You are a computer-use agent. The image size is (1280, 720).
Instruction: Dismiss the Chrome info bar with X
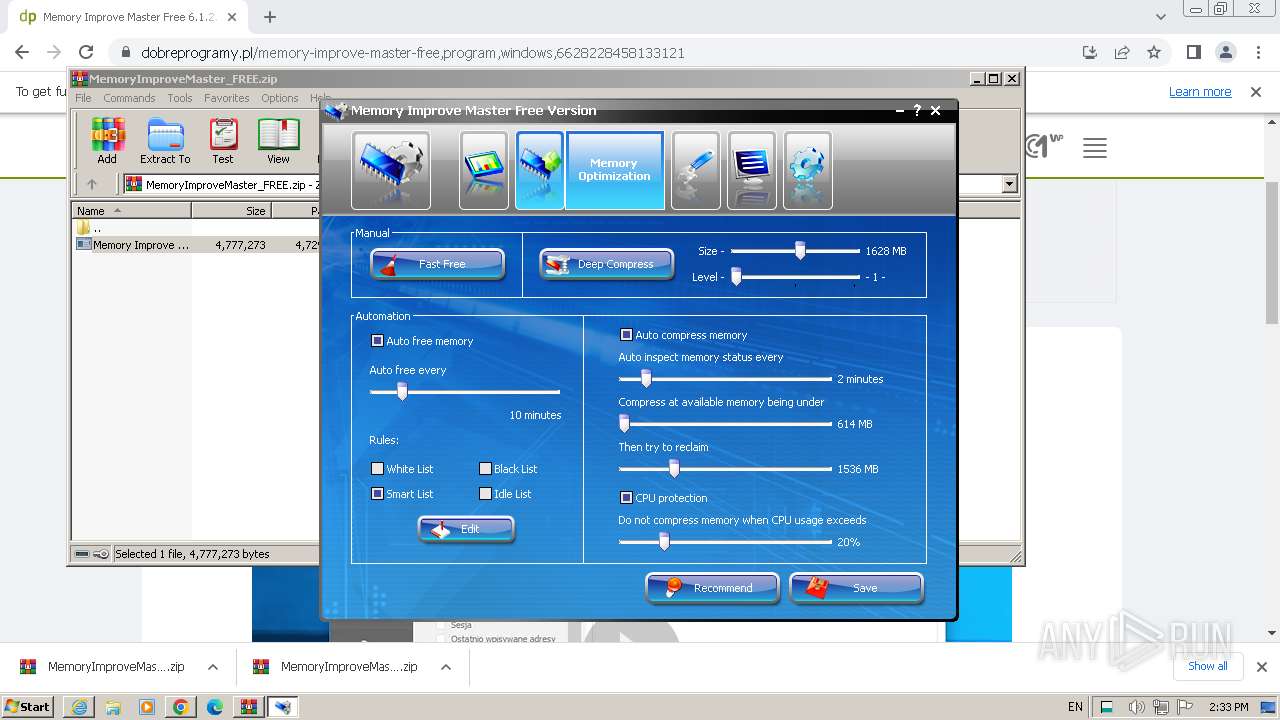[x=1256, y=92]
